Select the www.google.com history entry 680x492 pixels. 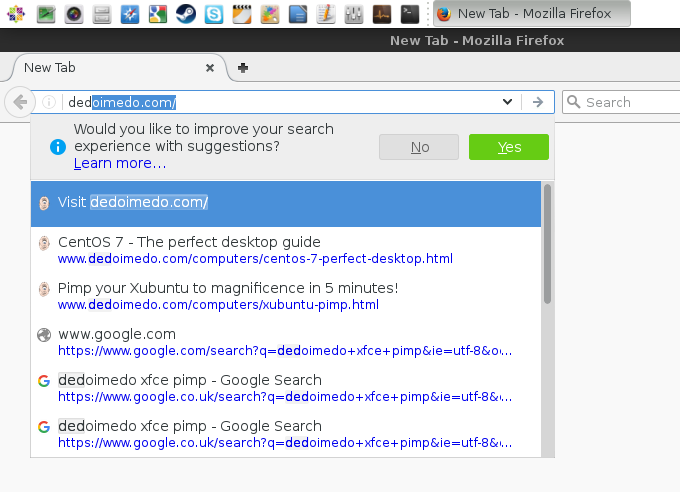click(x=286, y=342)
